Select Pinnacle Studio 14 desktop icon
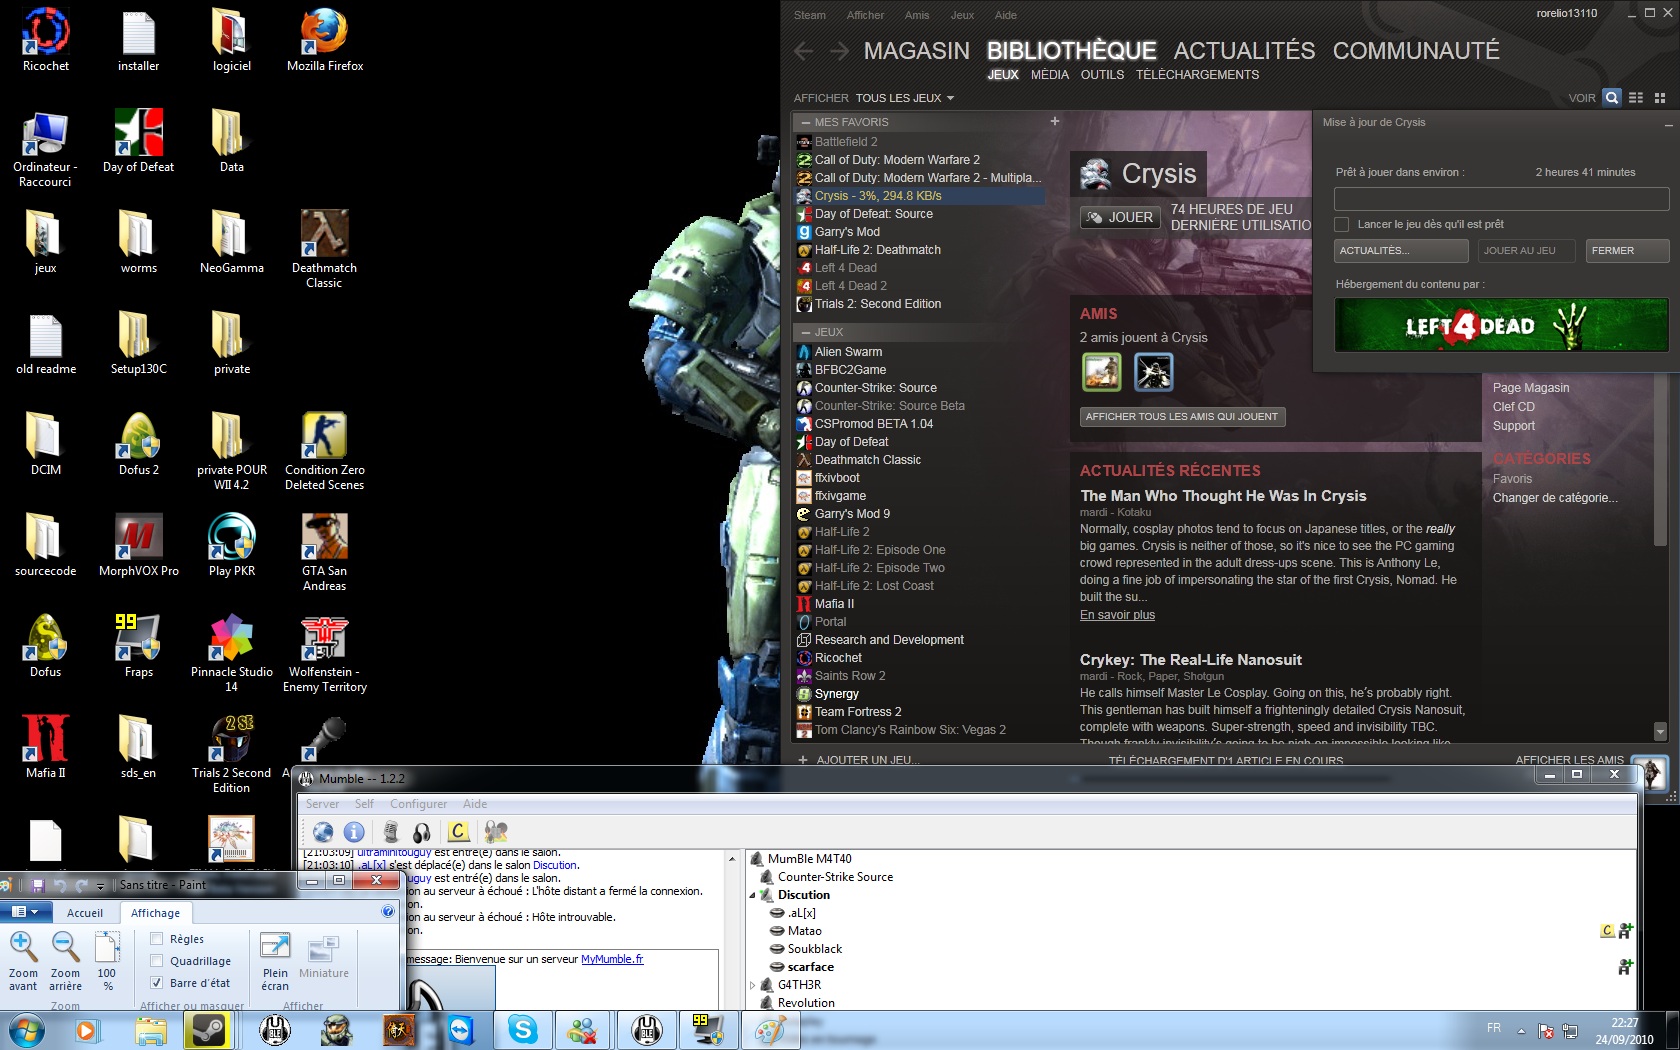The height and width of the screenshot is (1050, 1680). [231, 653]
